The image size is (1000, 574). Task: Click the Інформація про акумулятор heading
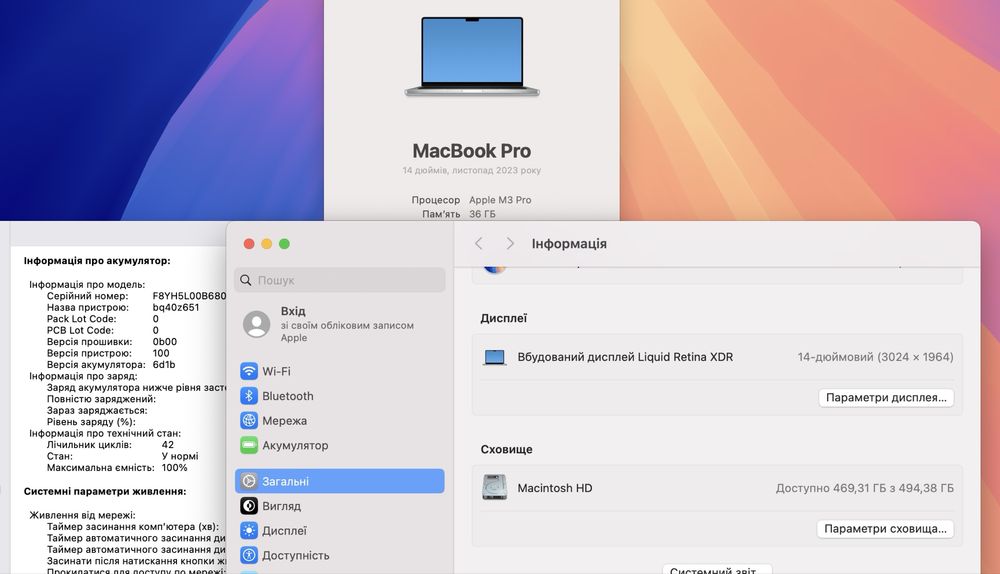pyautogui.click(x=97, y=261)
